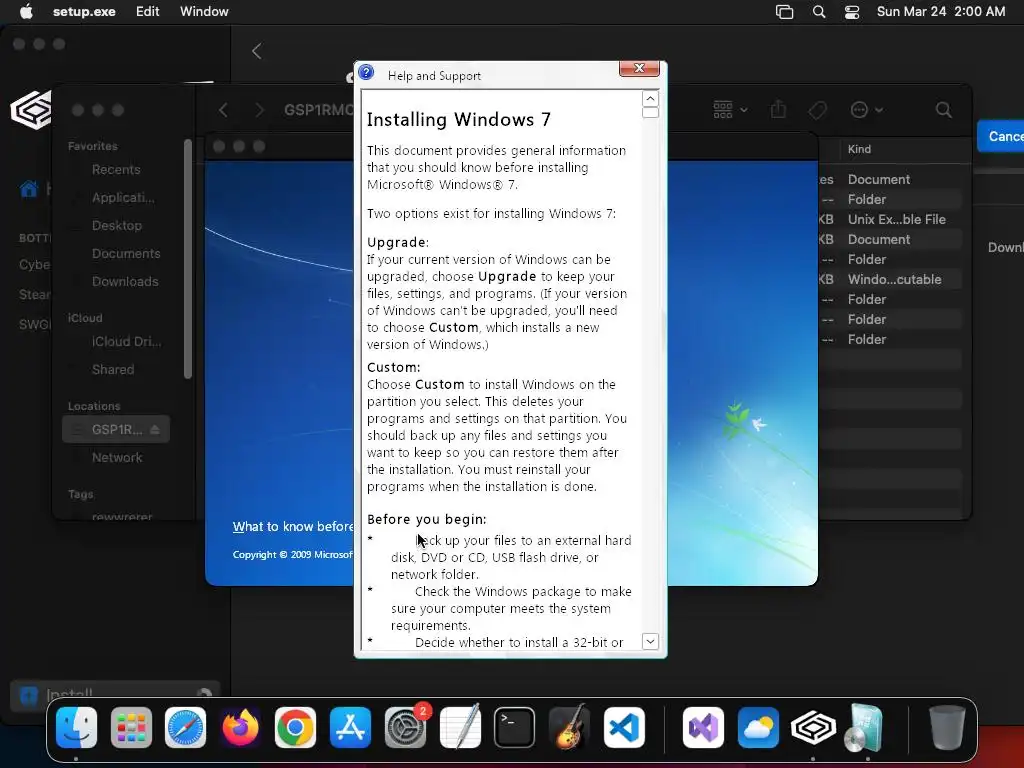Go forward in the Finder window

click(259, 110)
